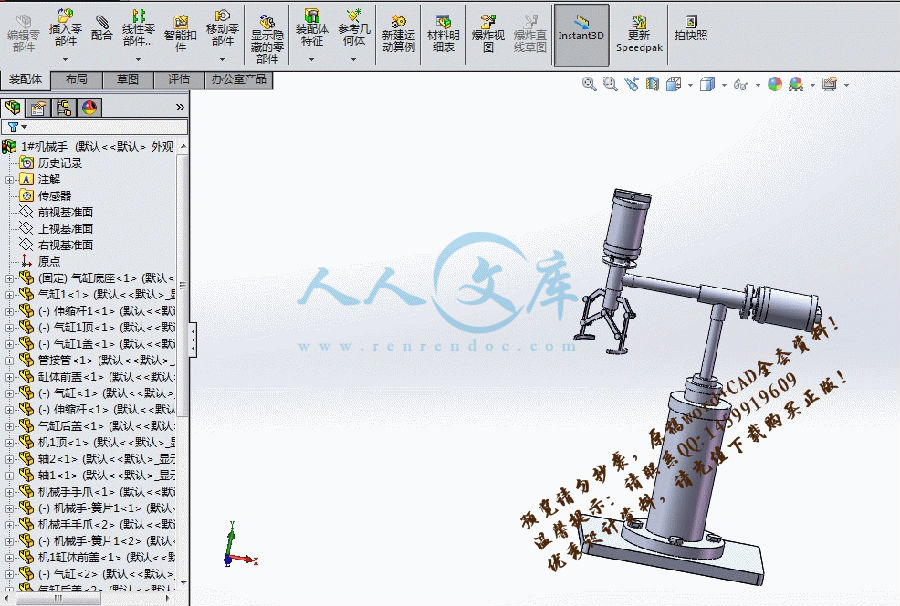Open the FeatureManager design tree panel tab
Viewport: 900px width, 606px height.
coord(12,107)
